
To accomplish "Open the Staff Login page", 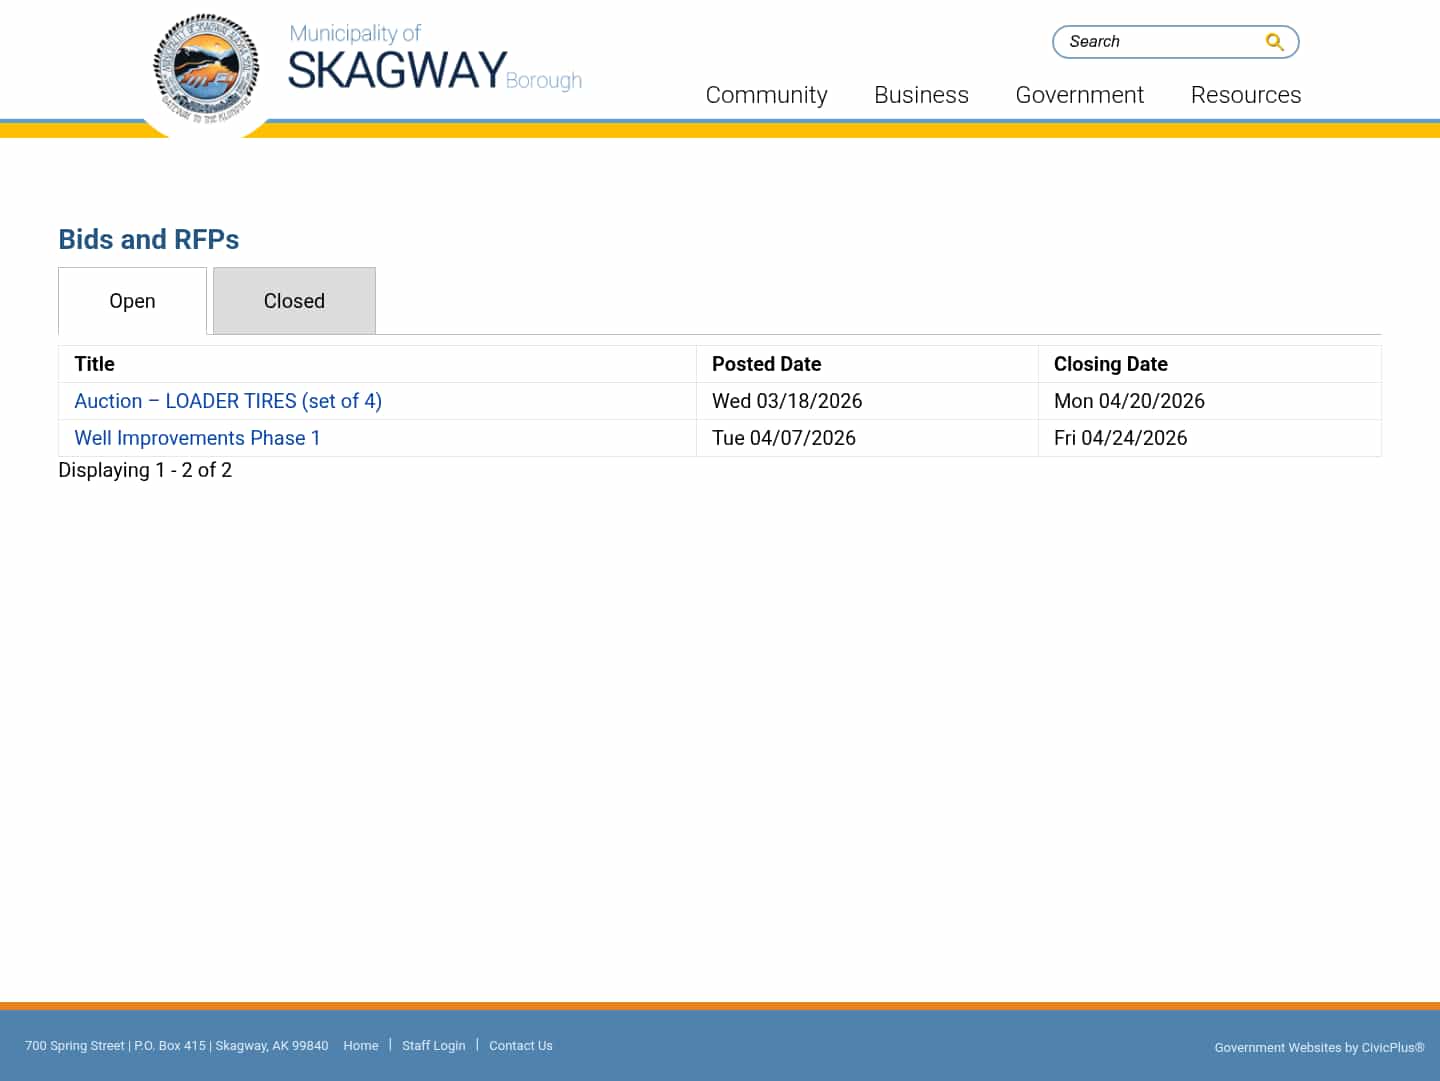I will (x=434, y=1045).
